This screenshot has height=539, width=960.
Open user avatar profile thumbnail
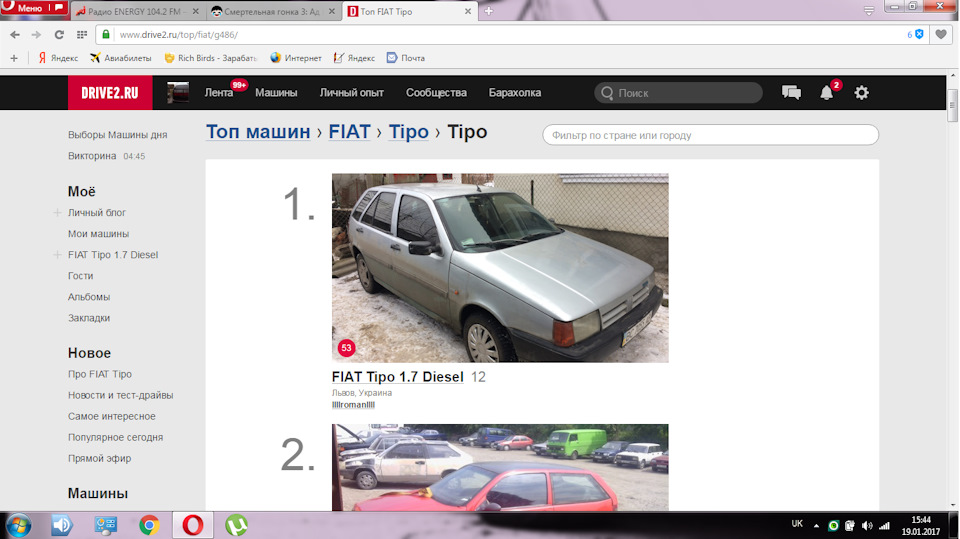(x=178, y=93)
